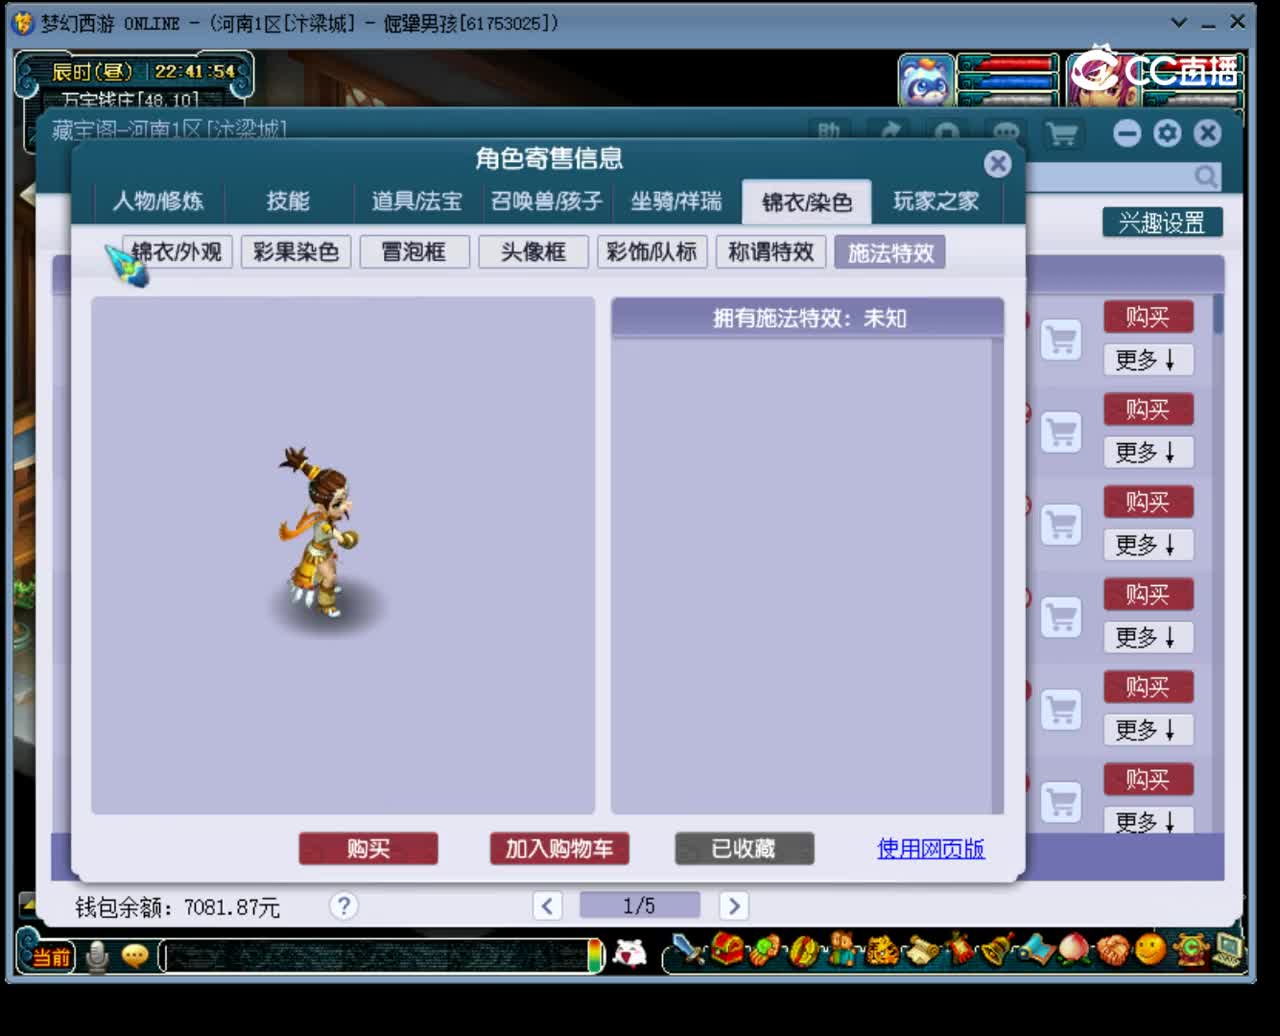Screen dimensions: 1280x1036
Task: Open the message bubble icon in 藏宝阁 header
Action: click(1008, 133)
